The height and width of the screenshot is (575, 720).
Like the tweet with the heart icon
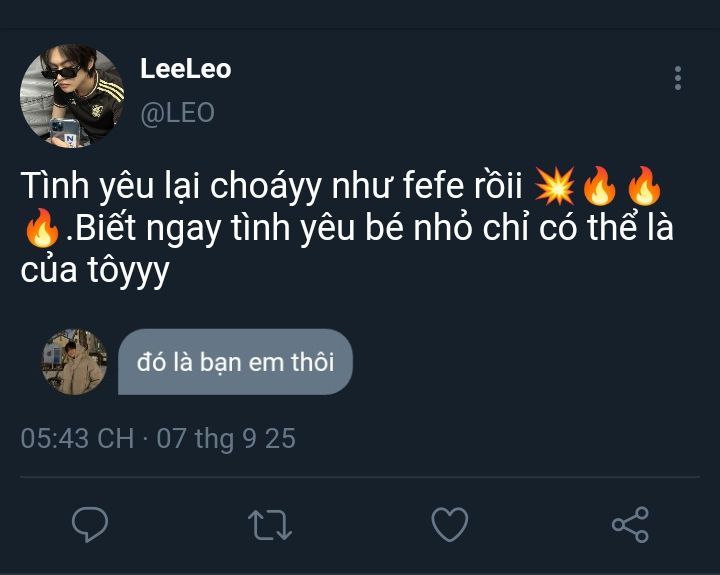coord(449,524)
